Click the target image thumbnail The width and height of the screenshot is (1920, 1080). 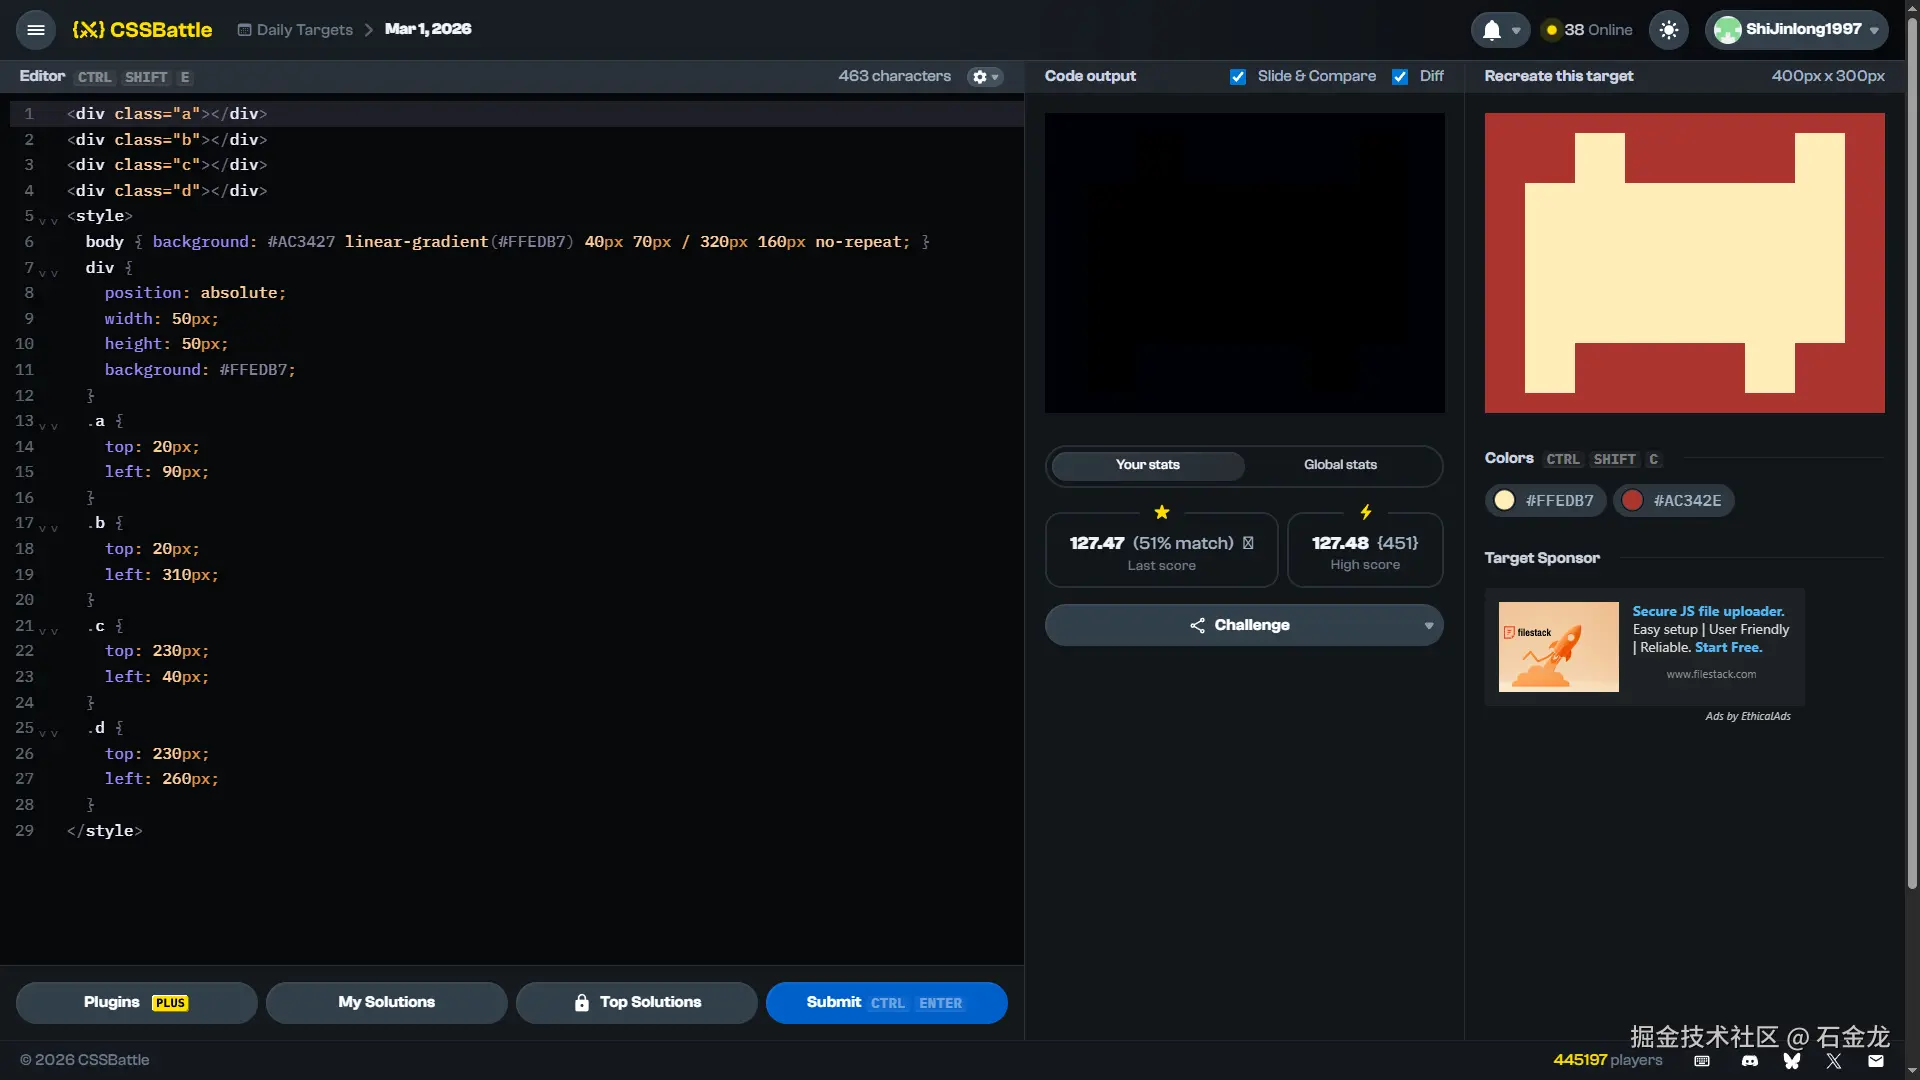1684,263
